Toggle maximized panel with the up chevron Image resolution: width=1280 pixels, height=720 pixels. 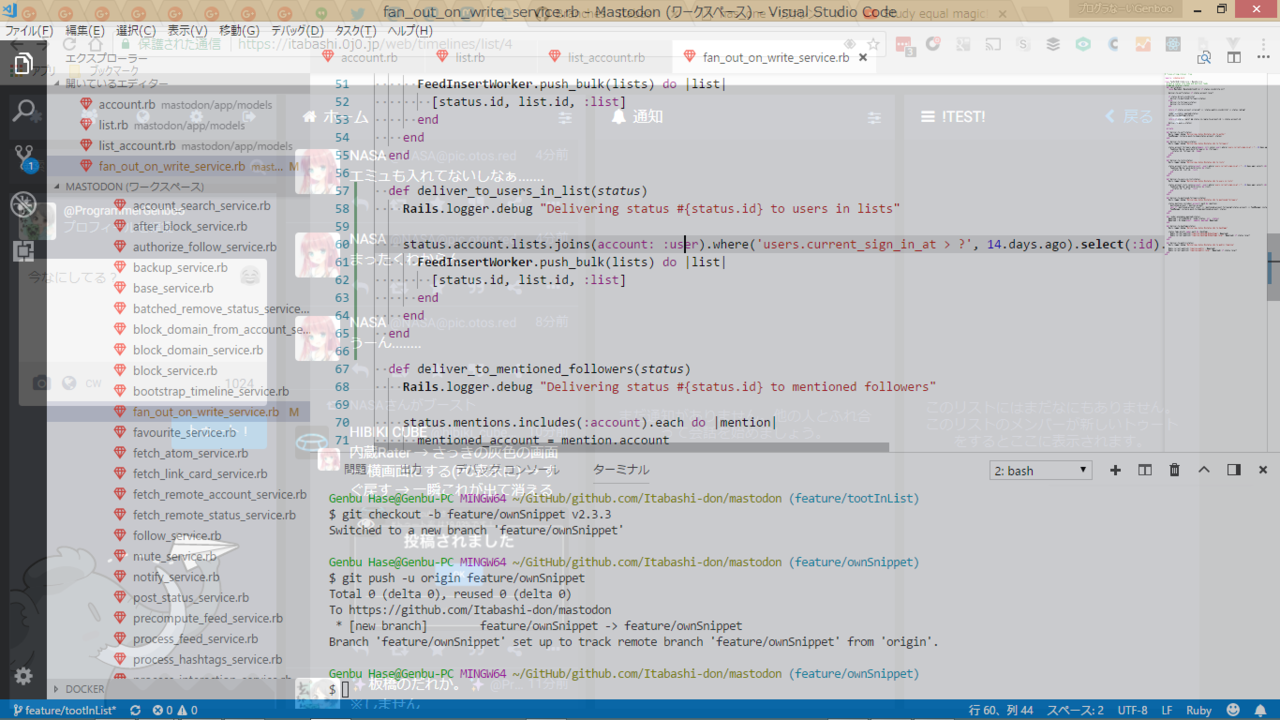click(1204, 470)
